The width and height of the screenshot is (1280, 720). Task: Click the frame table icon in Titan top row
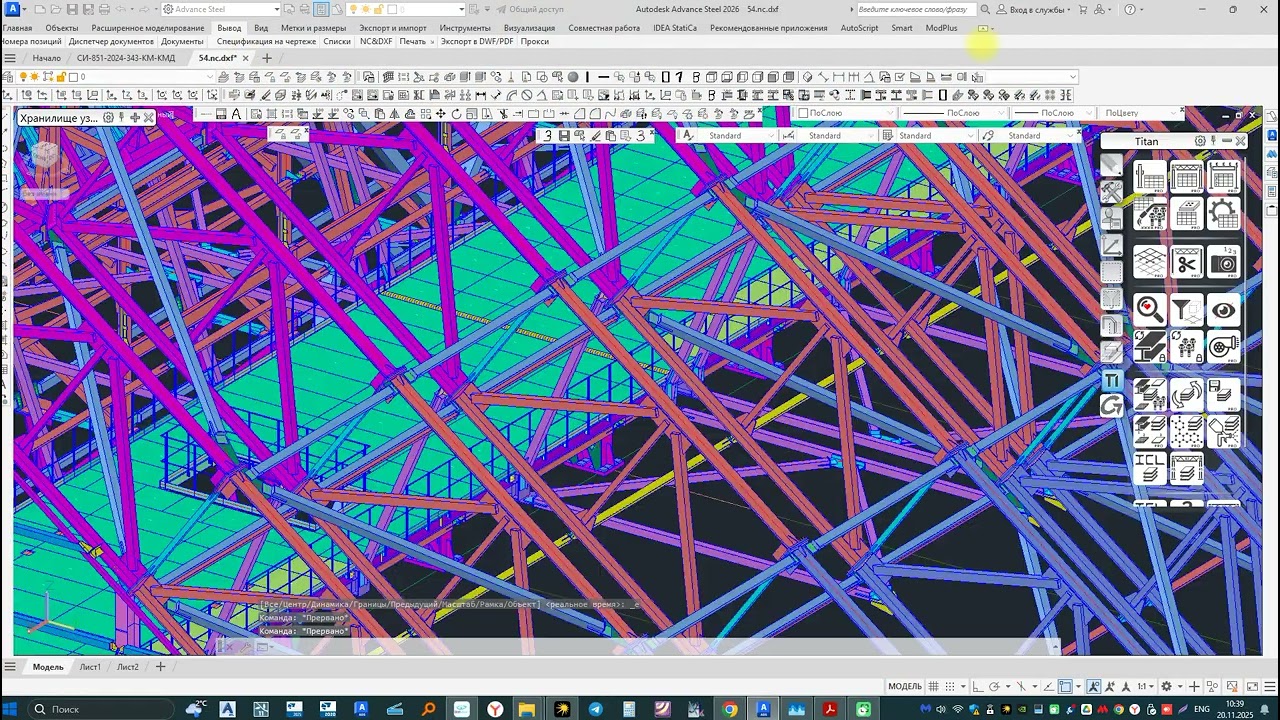[1187, 177]
